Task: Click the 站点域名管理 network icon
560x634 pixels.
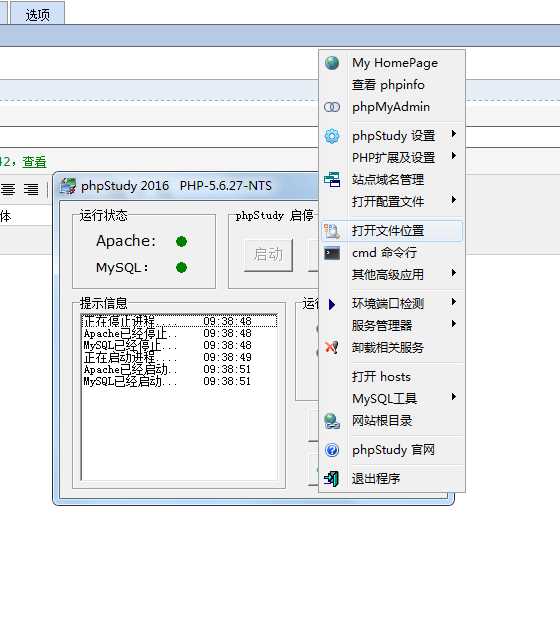Action: point(332,180)
